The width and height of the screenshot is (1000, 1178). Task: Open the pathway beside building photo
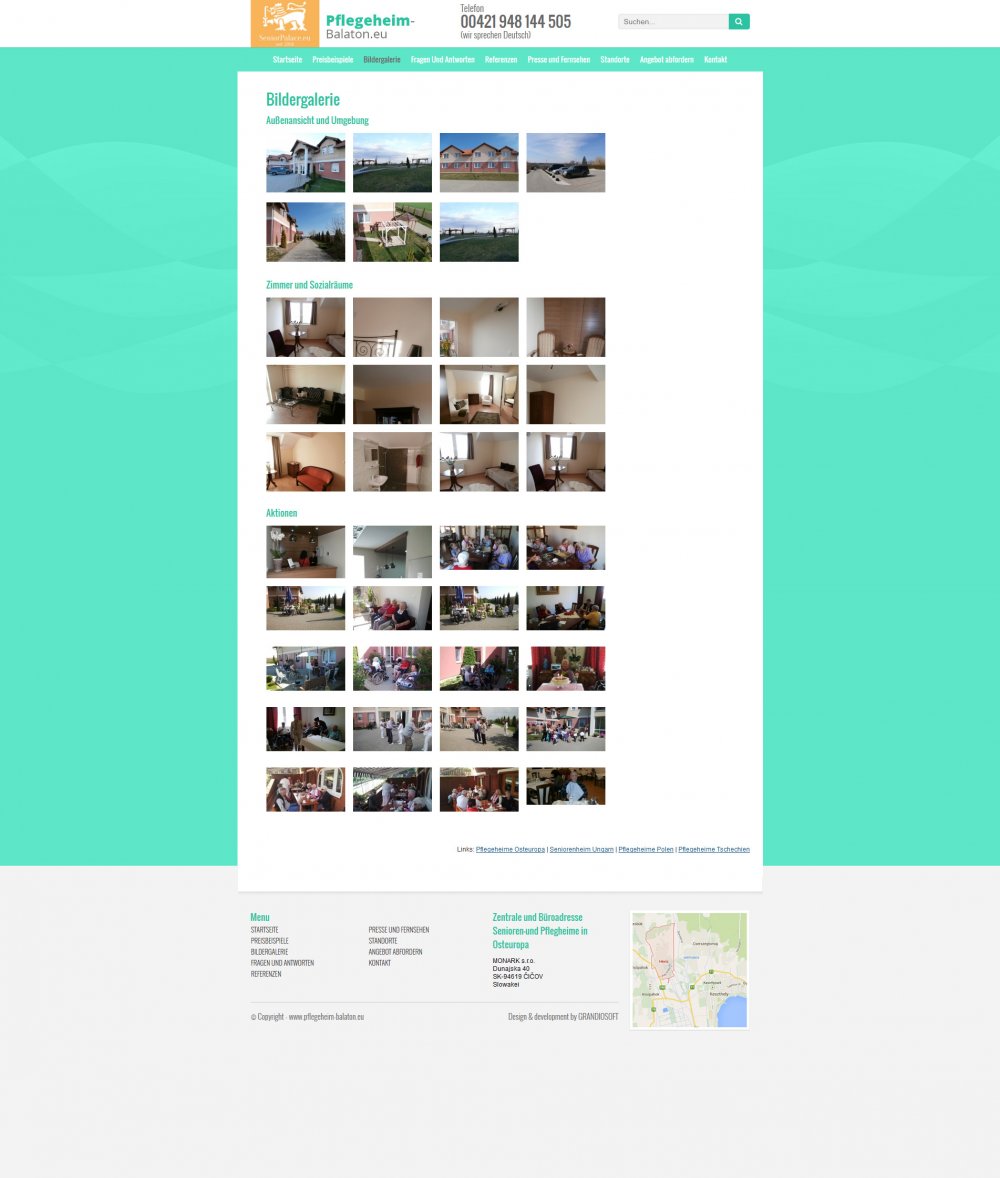306,232
